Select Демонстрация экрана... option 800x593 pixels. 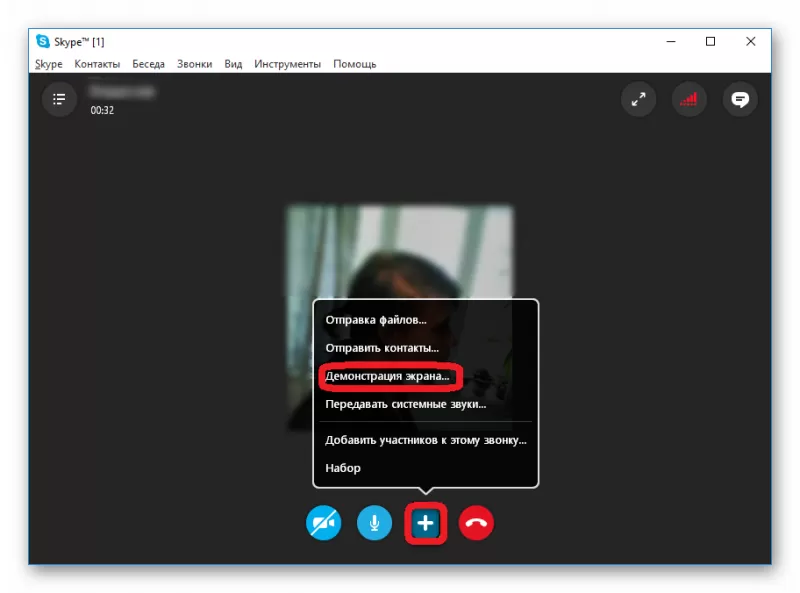pos(387,376)
